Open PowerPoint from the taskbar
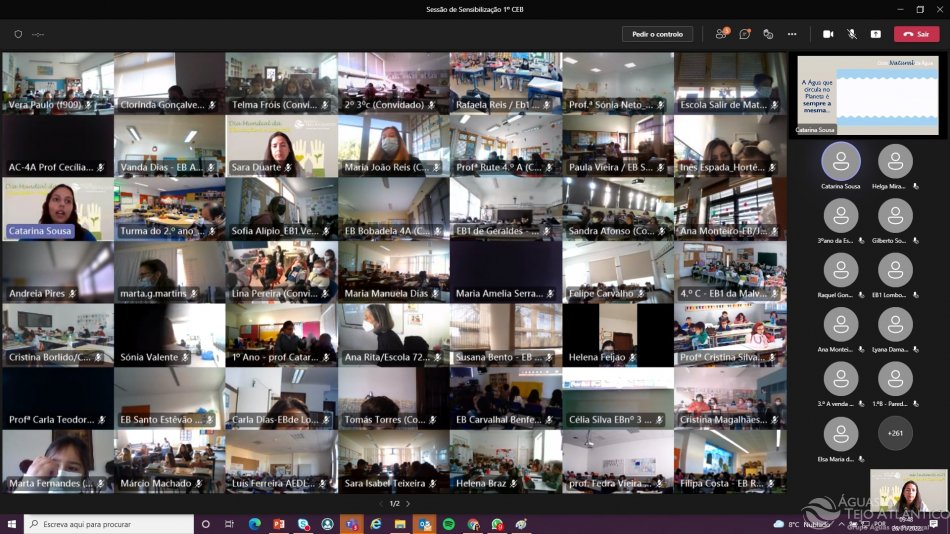This screenshot has height=534, width=950. pyautogui.click(x=279, y=524)
